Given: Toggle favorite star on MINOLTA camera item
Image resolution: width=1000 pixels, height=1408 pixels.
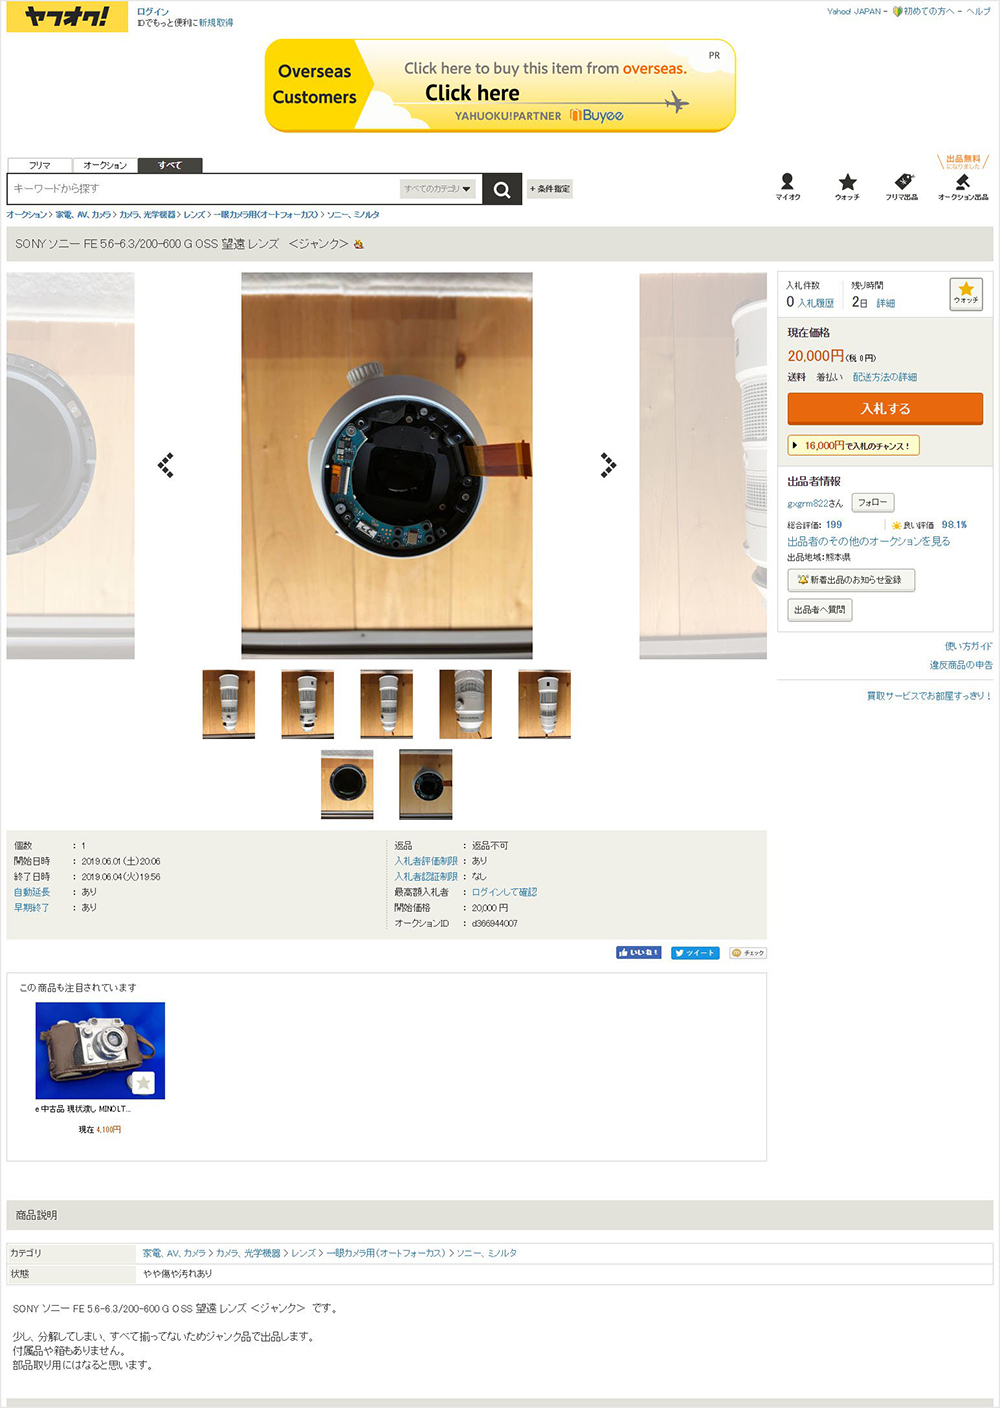Looking at the screenshot, I should tap(143, 1082).
